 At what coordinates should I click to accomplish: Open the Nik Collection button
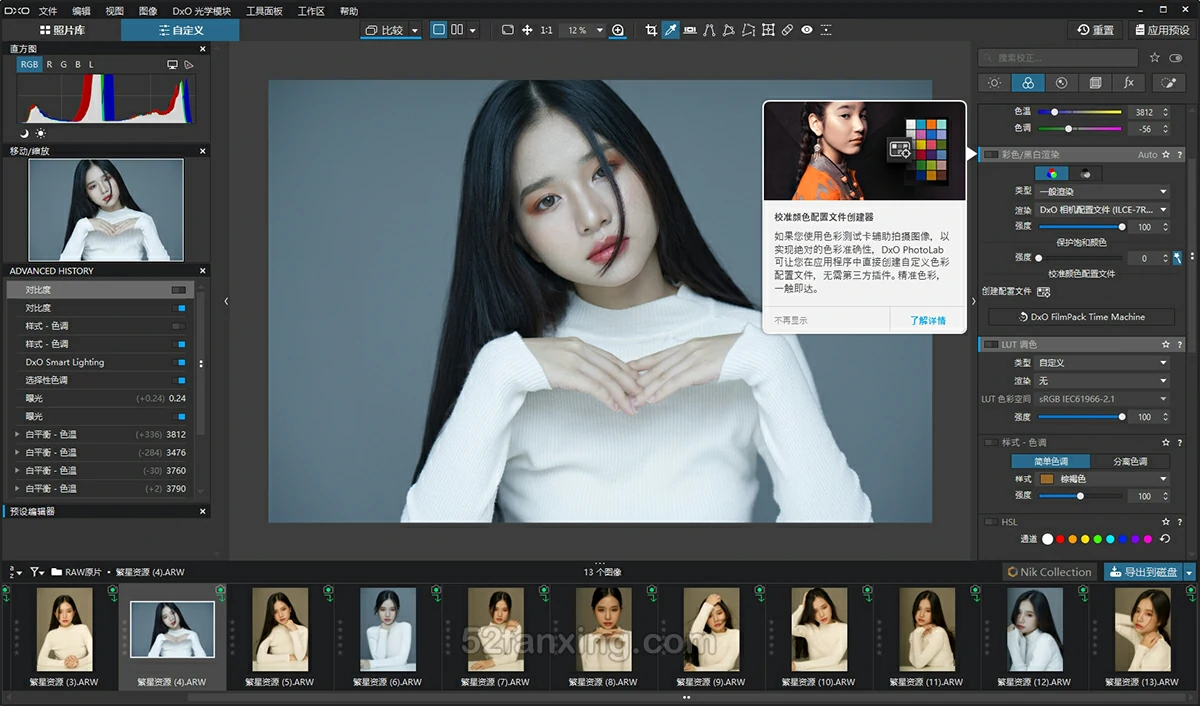[x=1049, y=572]
